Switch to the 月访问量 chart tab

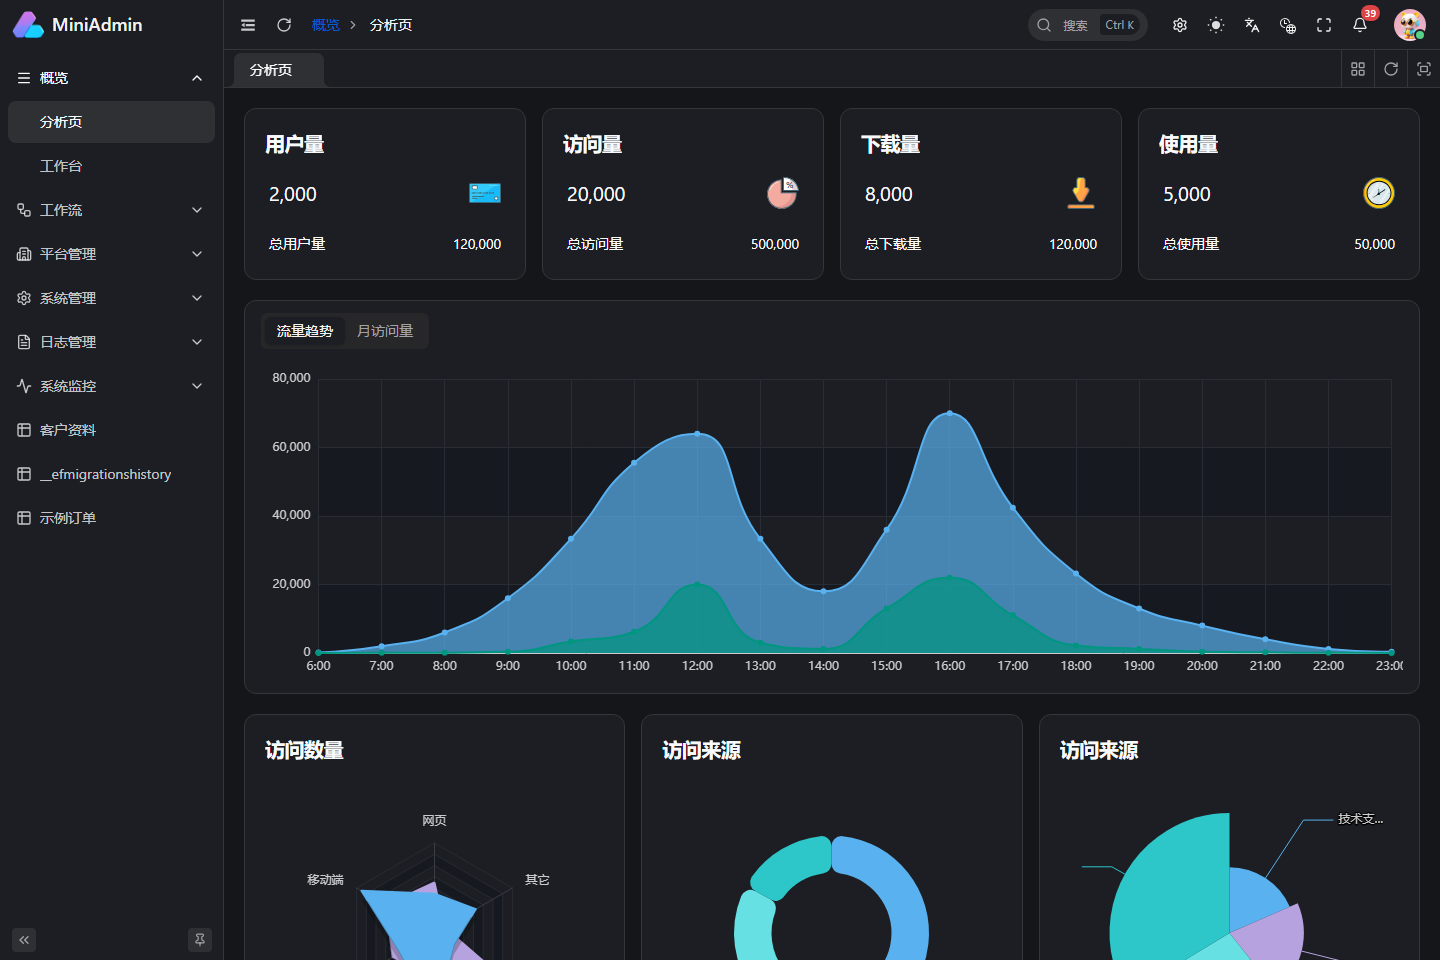[385, 331]
